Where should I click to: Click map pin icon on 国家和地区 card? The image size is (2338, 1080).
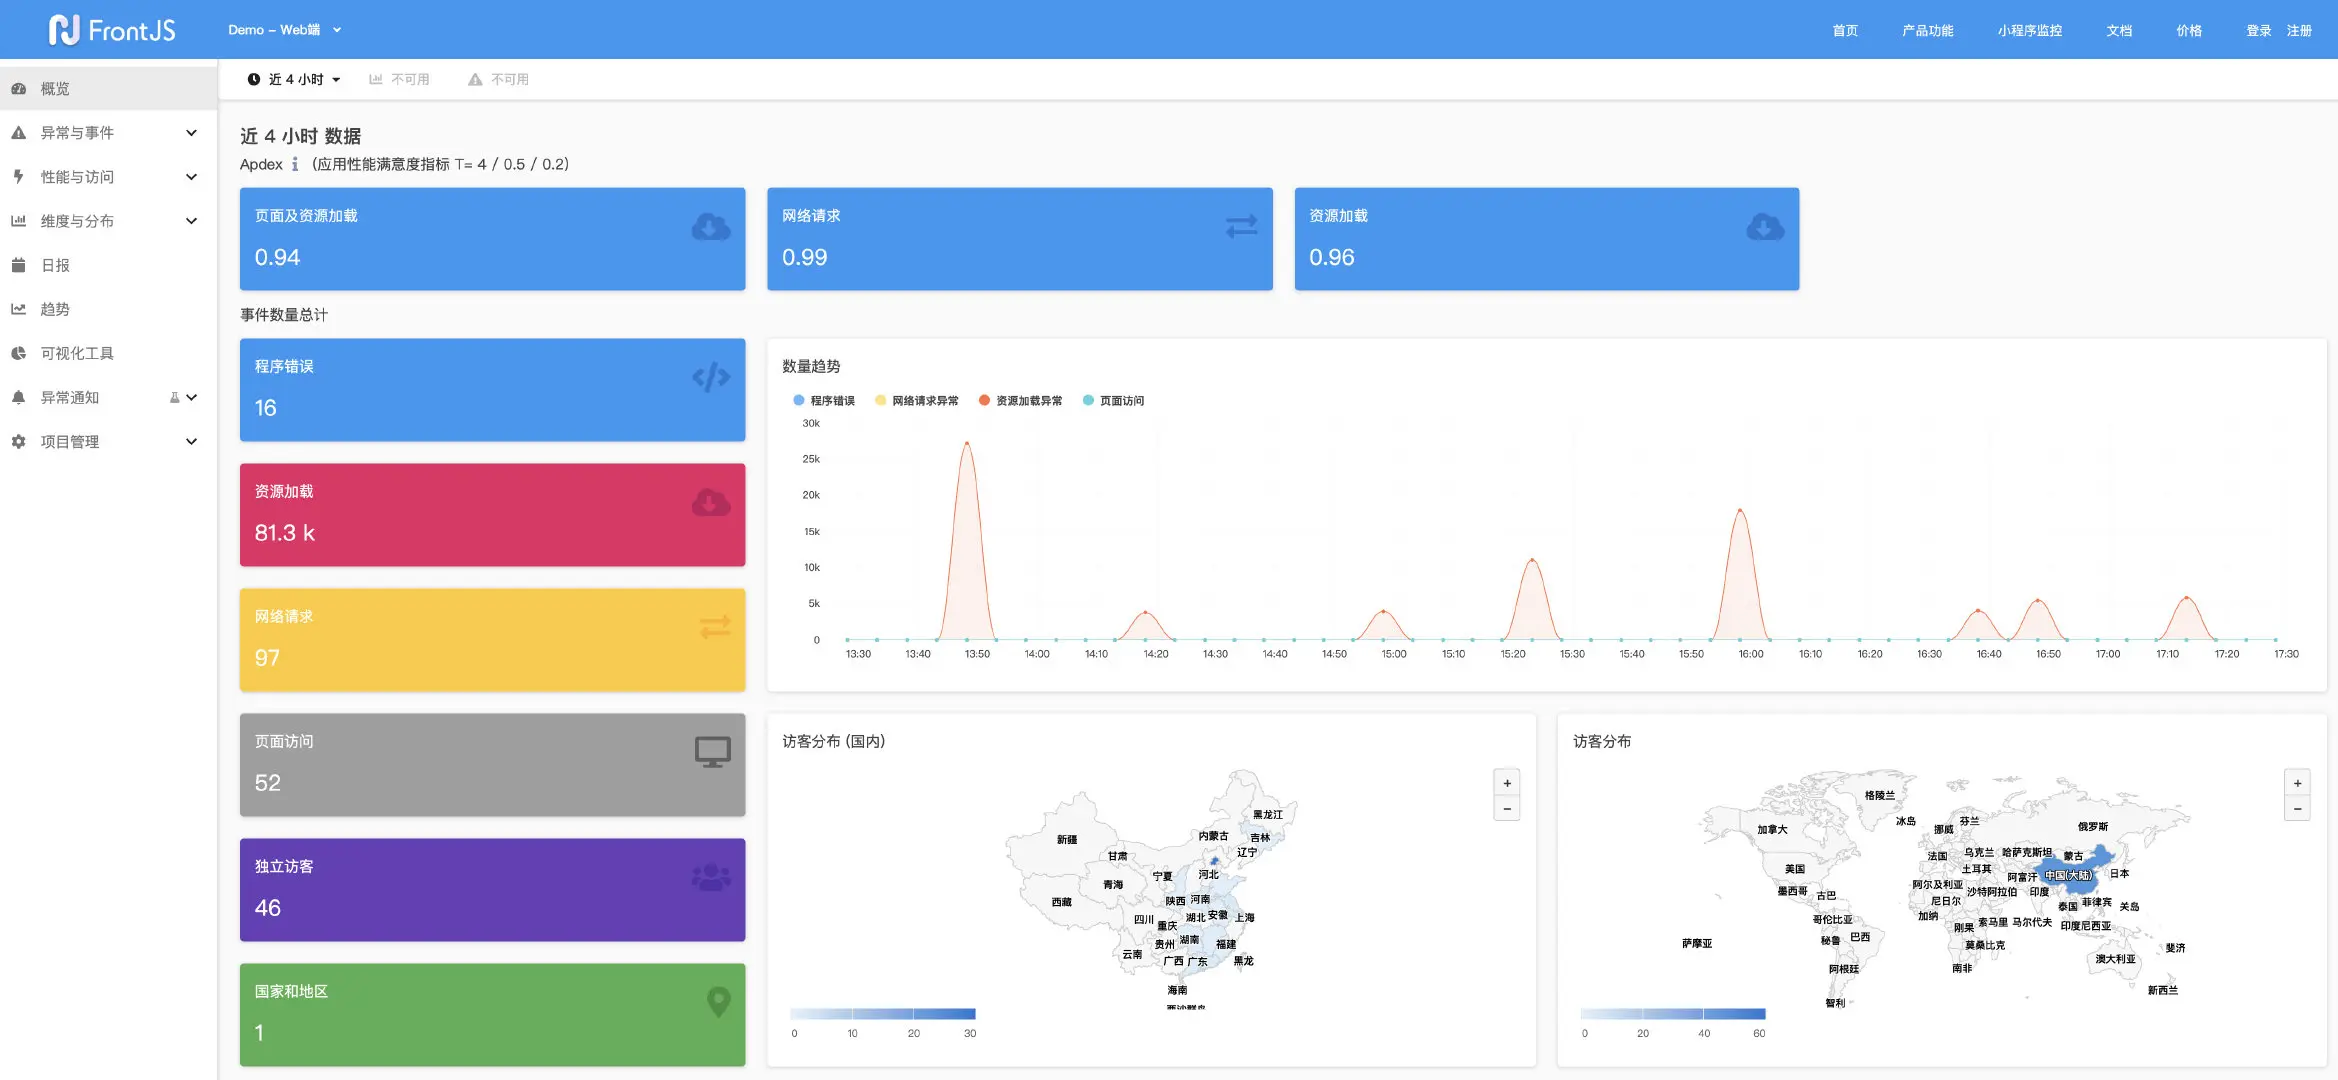[718, 1002]
